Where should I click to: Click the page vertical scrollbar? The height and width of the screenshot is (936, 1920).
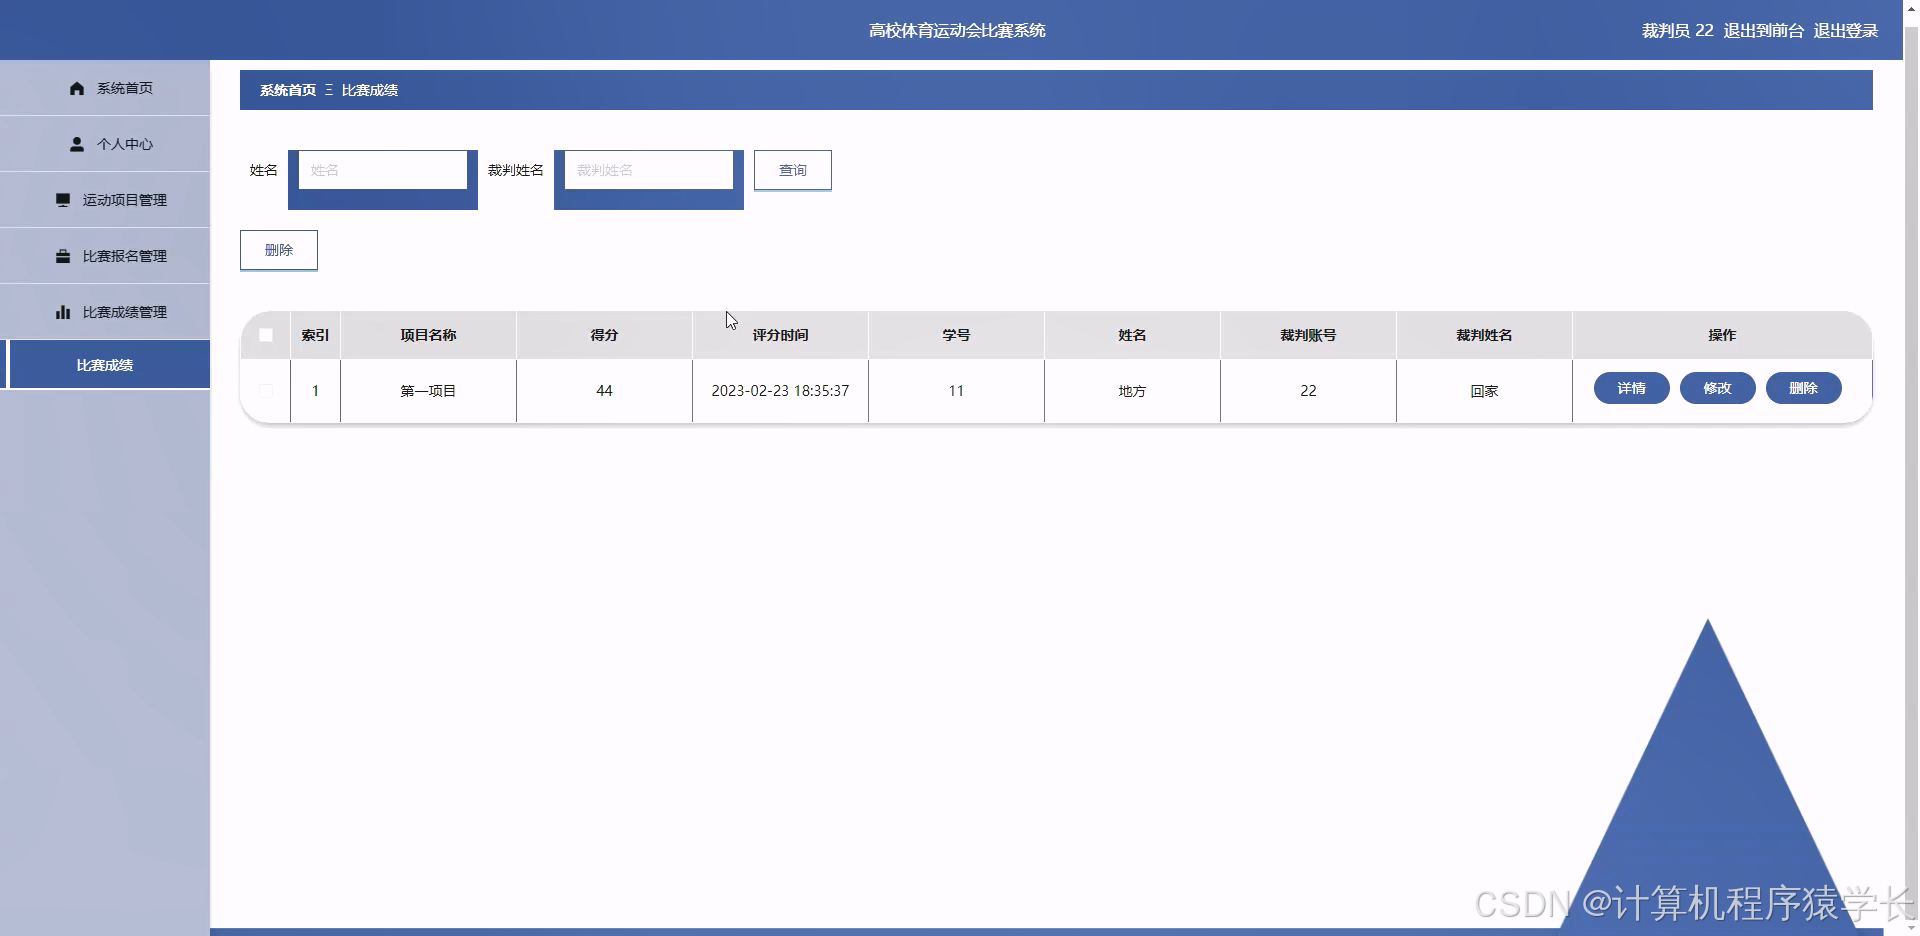coord(1911,468)
